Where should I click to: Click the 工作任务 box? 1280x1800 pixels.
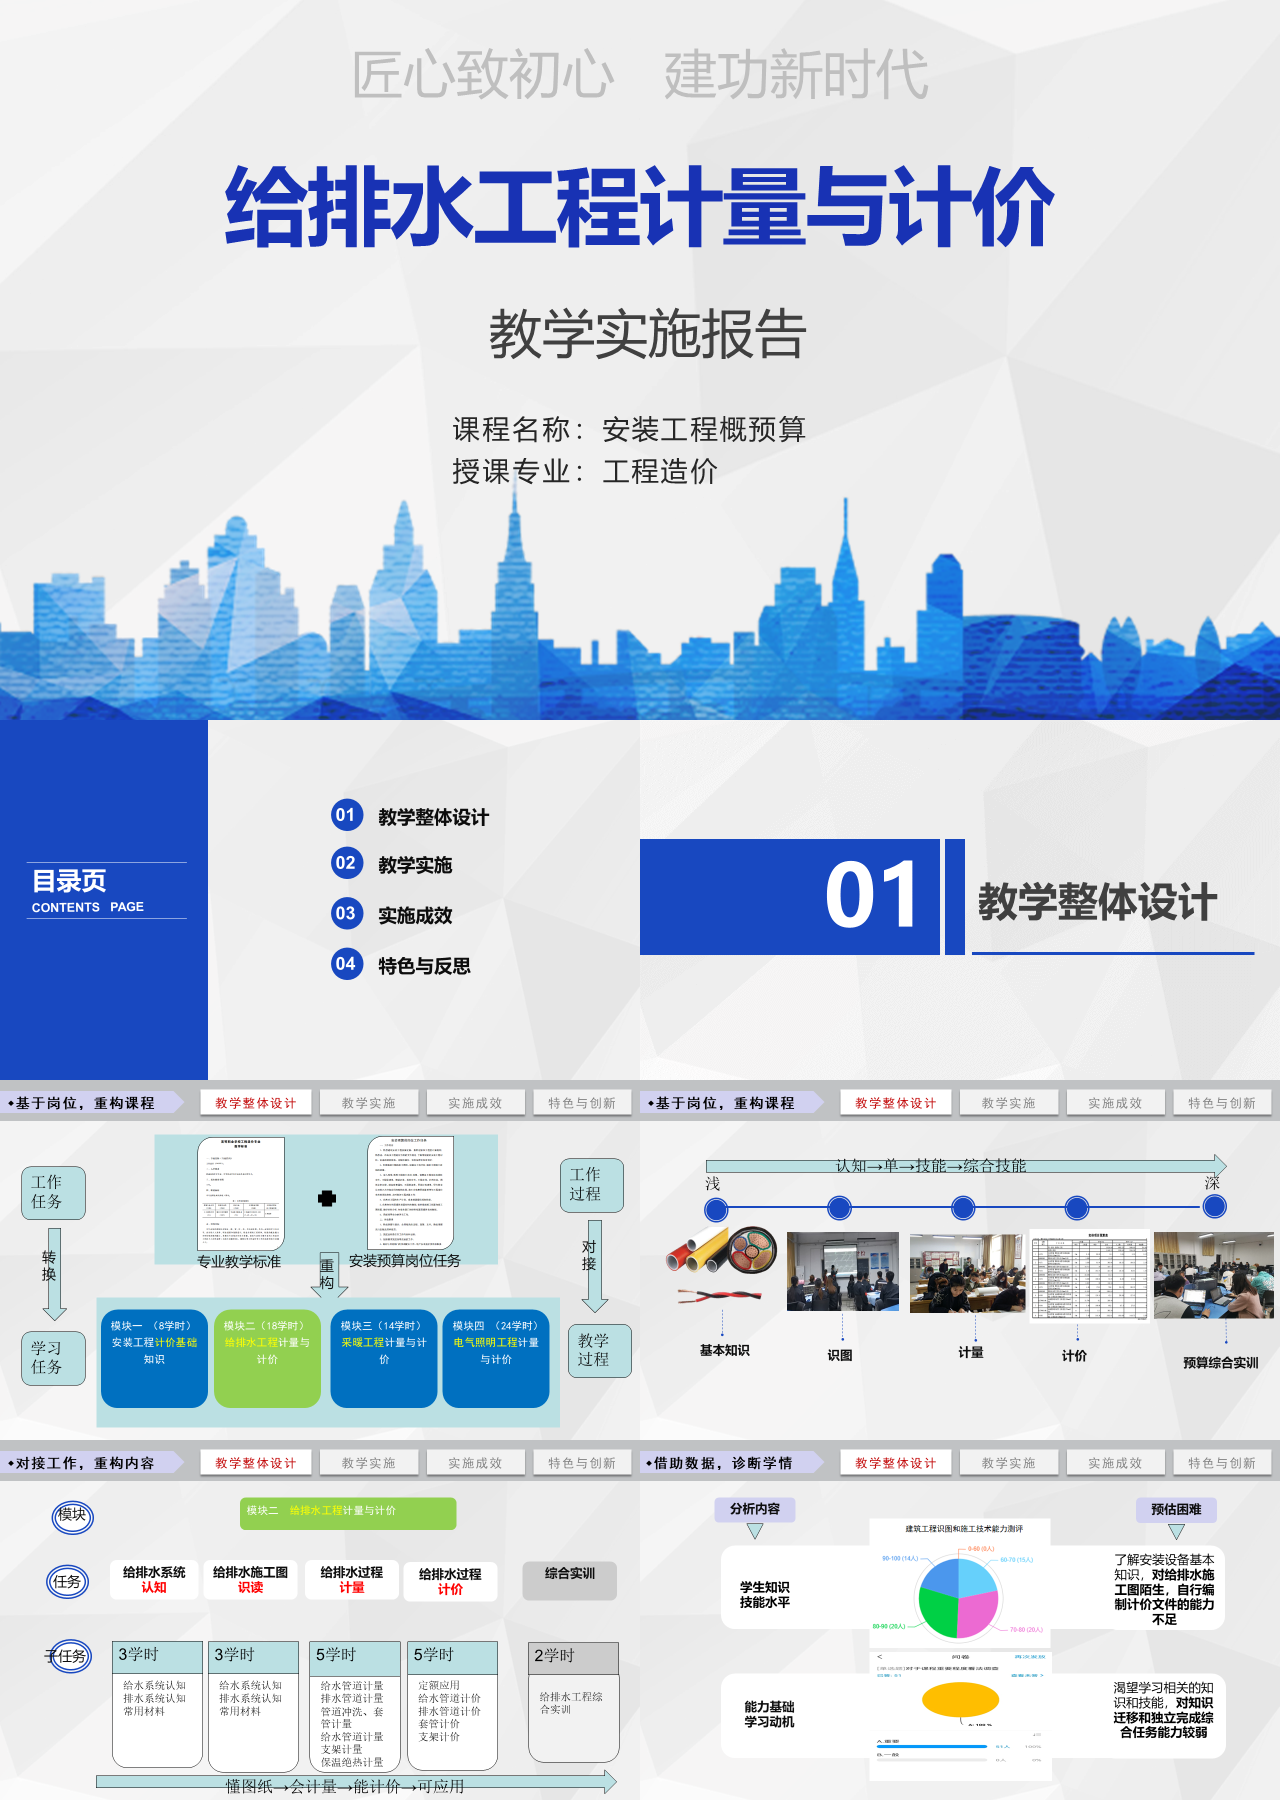[x=53, y=1193]
